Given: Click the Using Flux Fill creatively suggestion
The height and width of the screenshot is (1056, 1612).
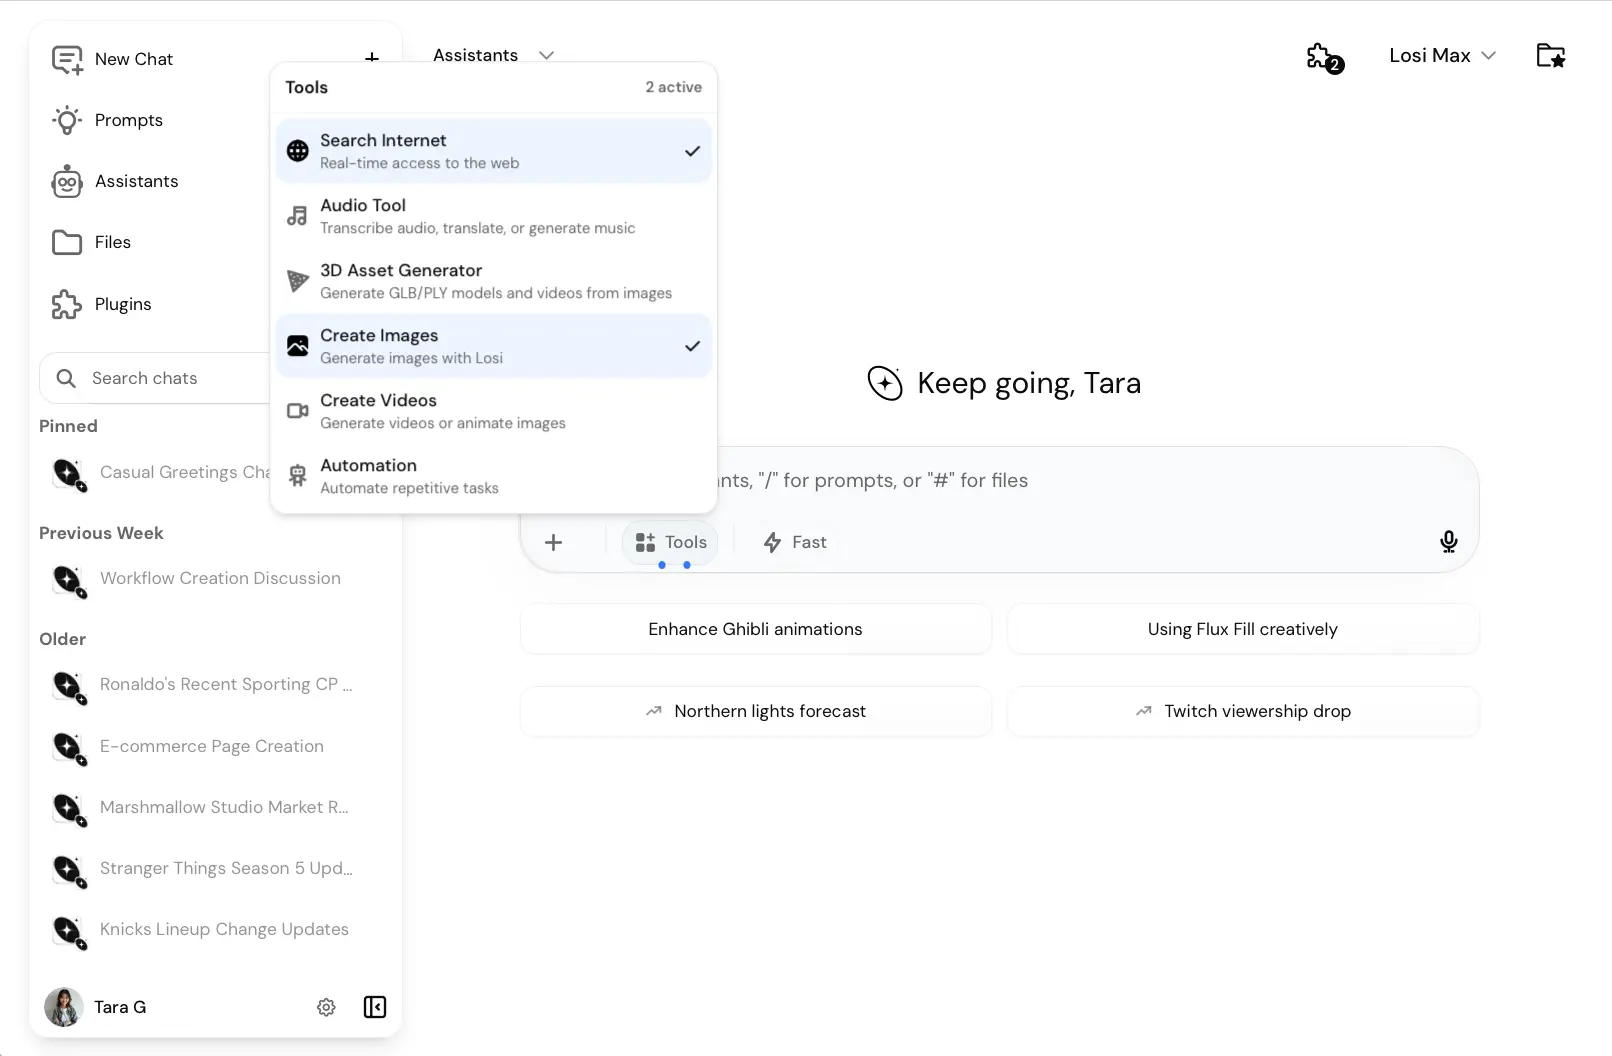Looking at the screenshot, I should coord(1242,629).
